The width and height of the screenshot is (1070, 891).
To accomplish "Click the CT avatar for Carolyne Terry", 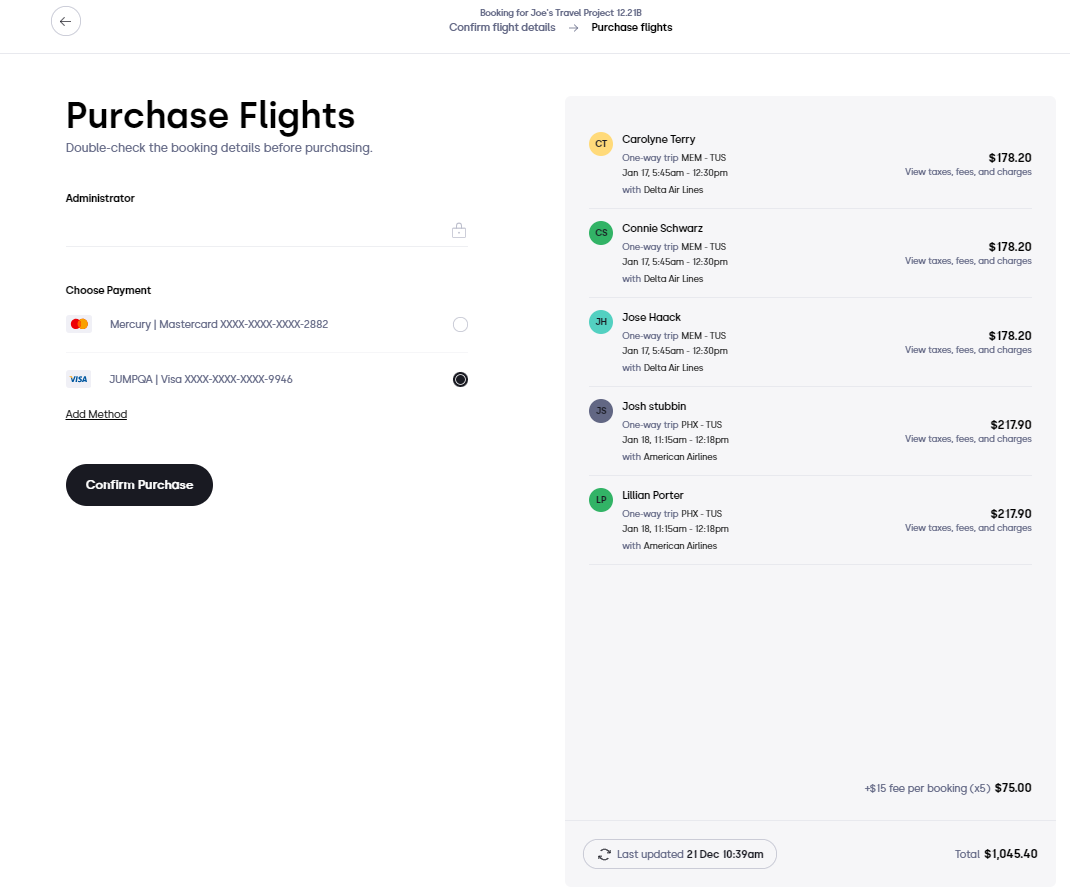I will pos(601,144).
